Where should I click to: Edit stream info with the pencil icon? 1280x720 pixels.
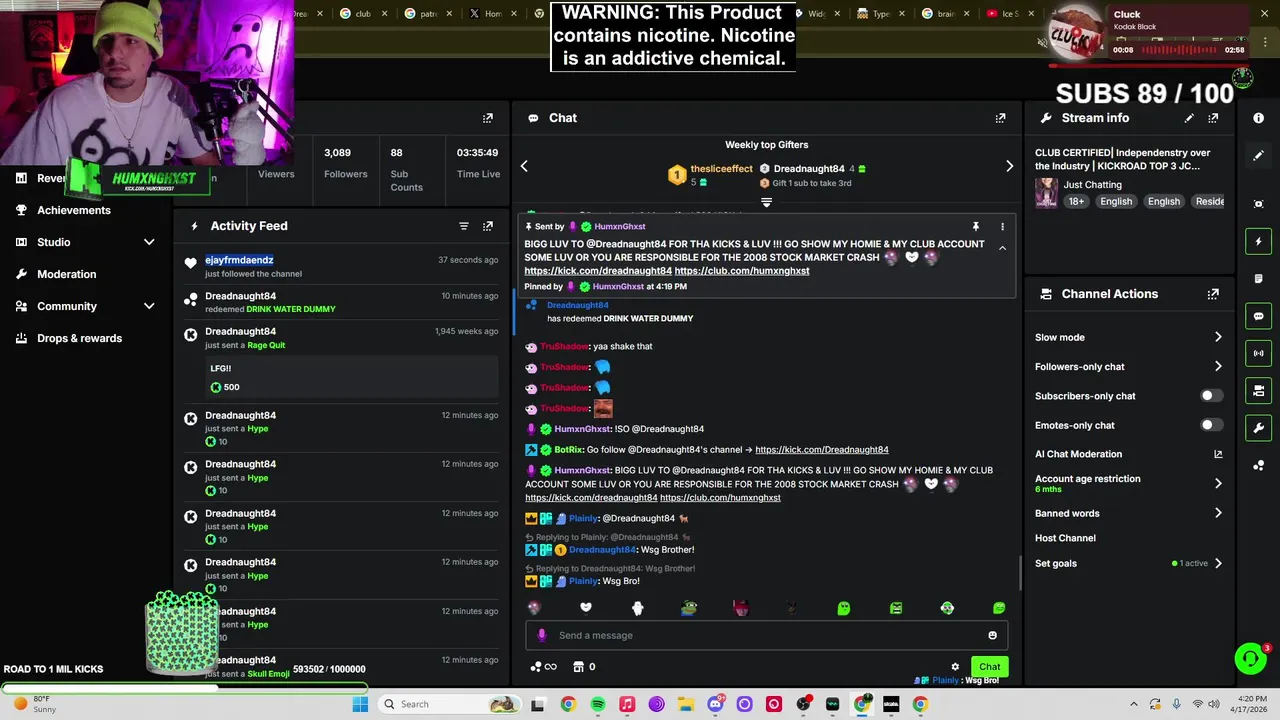[x=1189, y=118]
